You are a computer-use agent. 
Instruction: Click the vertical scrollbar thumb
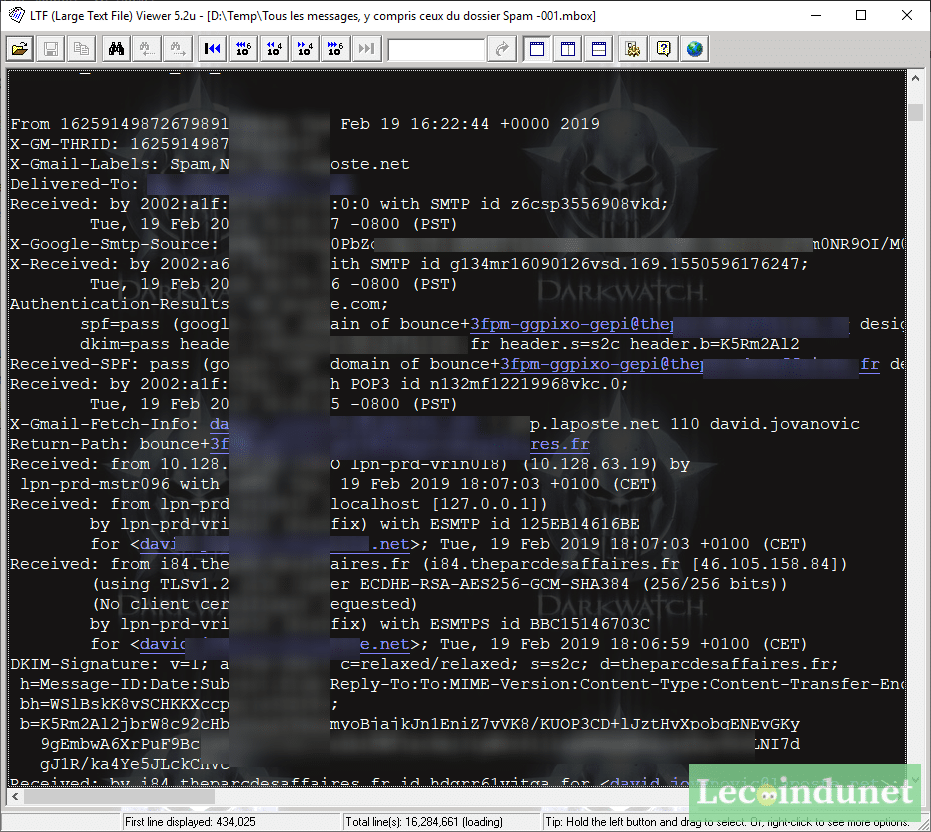(916, 112)
